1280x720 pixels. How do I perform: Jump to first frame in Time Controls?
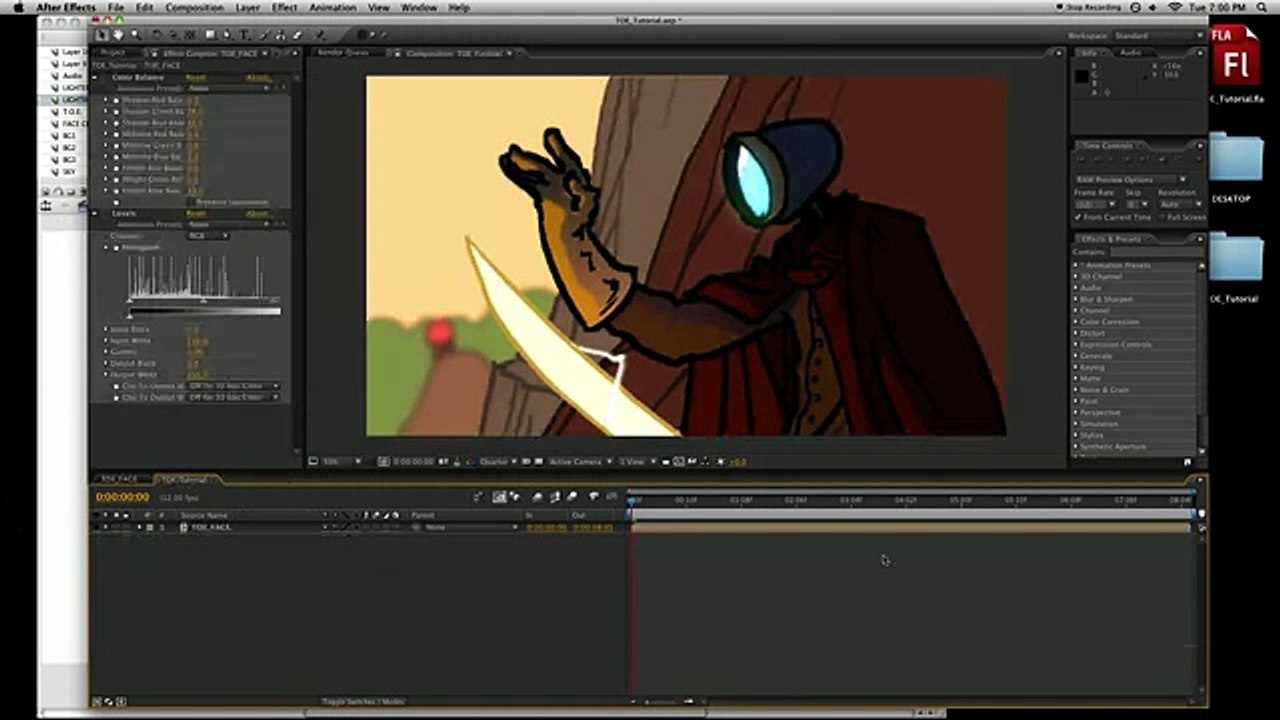click(1080, 158)
